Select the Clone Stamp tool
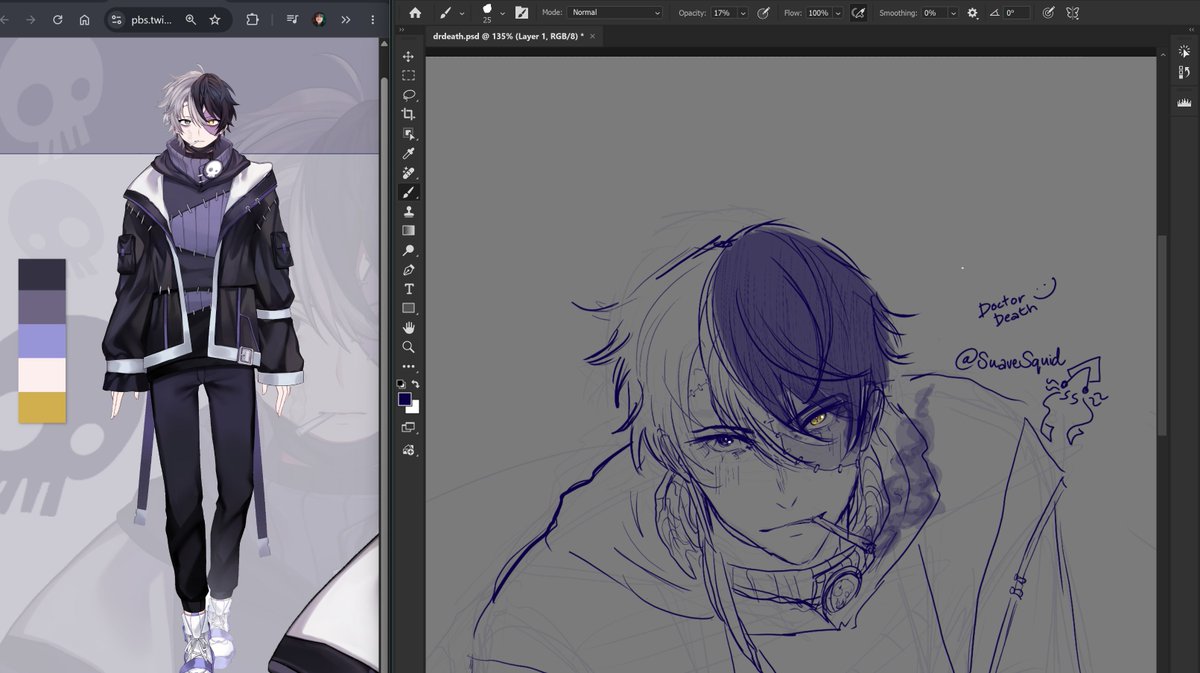 coord(408,211)
